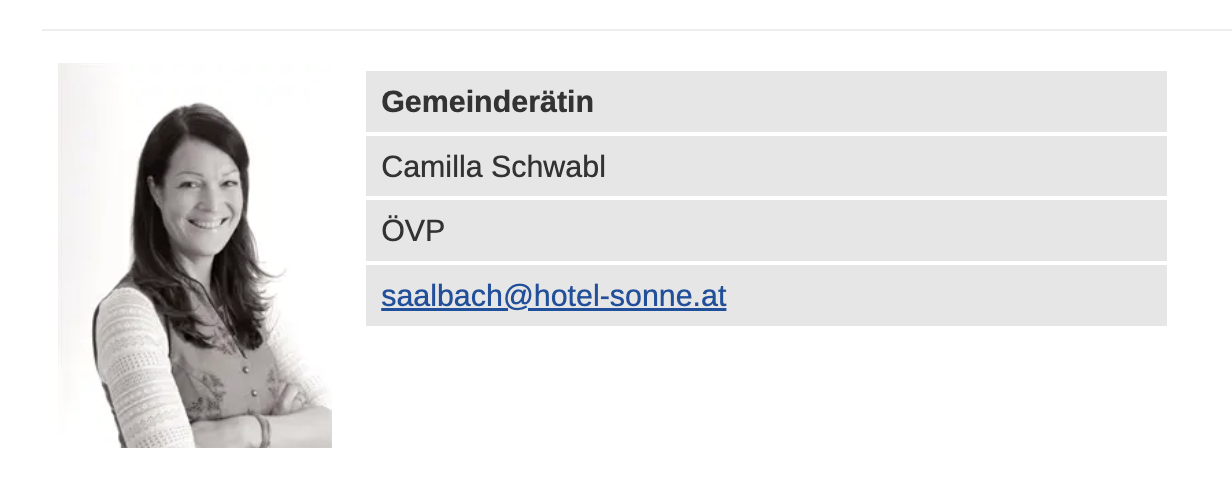The height and width of the screenshot is (486, 1232).
Task: Click the word saalbach in the email address
Action: pyautogui.click(x=443, y=296)
